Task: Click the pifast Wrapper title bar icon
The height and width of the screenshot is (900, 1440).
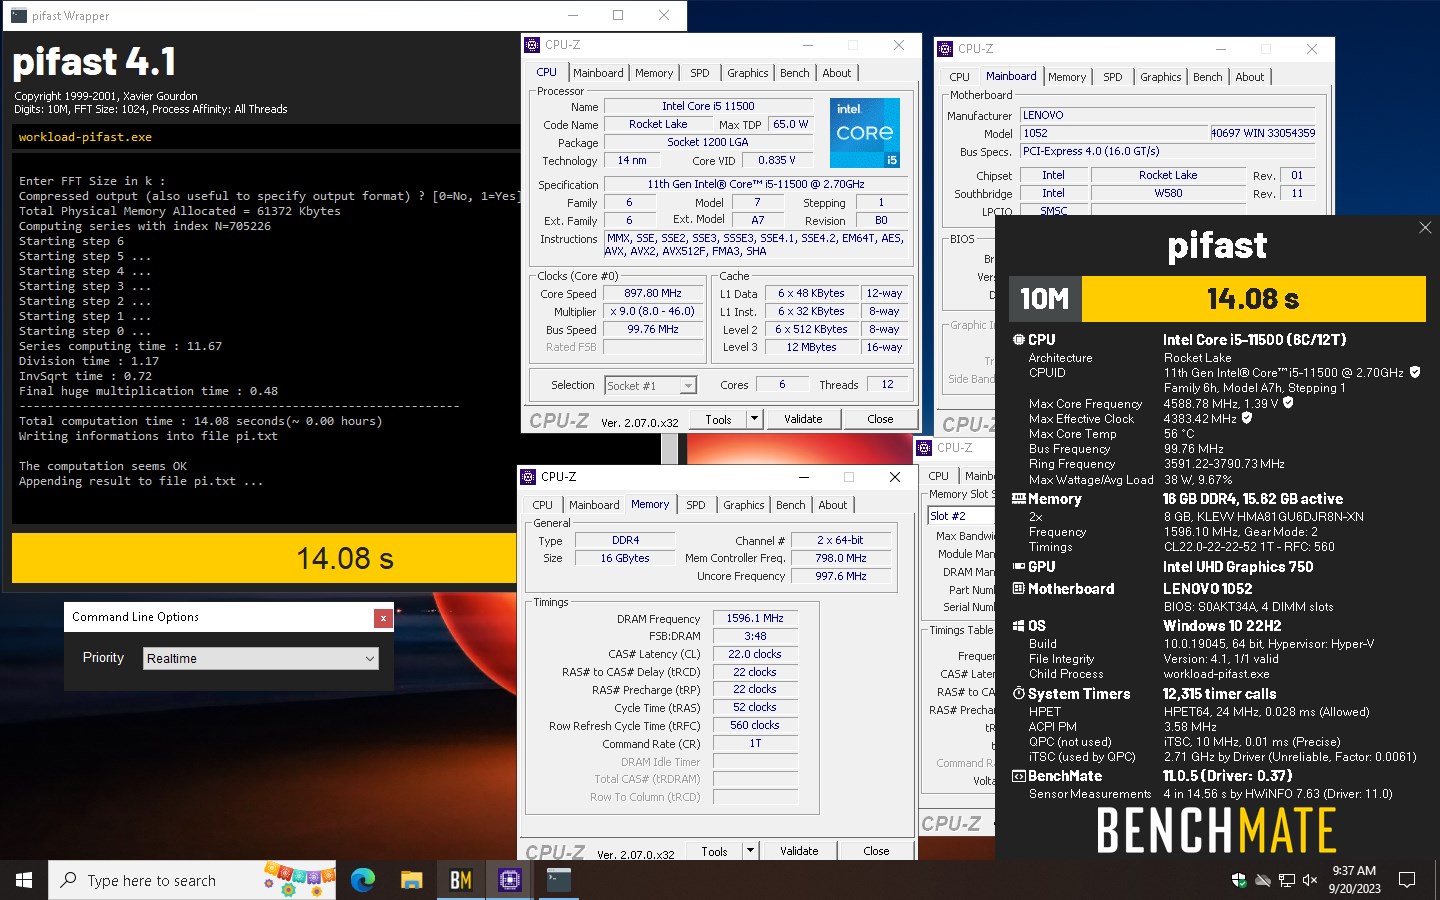Action: pyautogui.click(x=18, y=16)
